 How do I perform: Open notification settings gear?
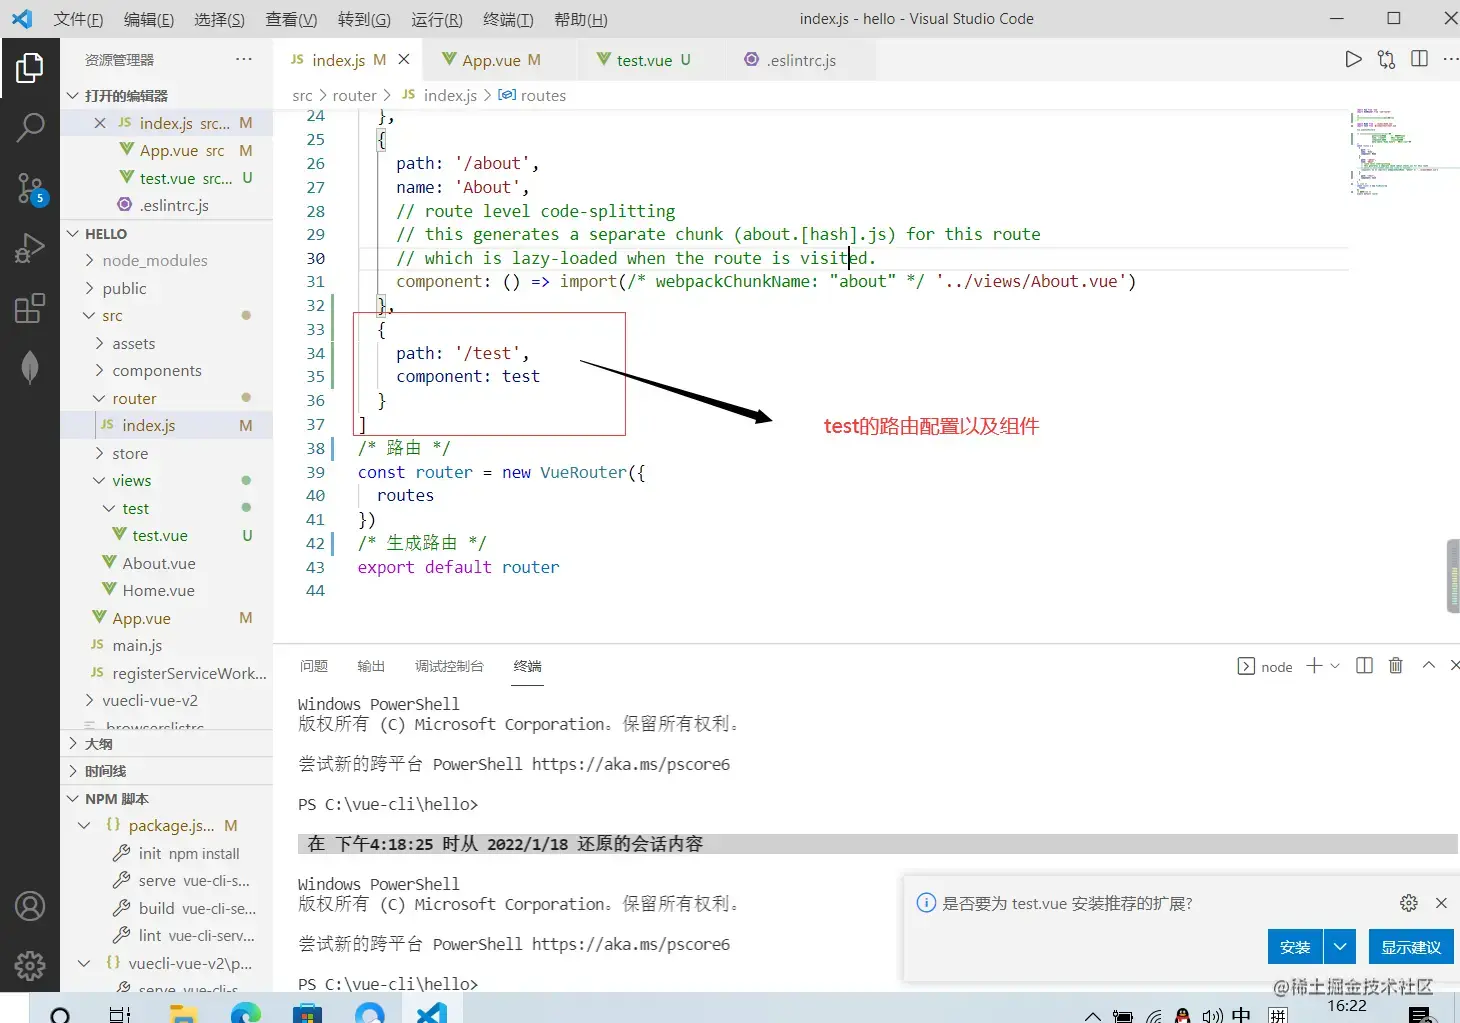pyautogui.click(x=1409, y=903)
